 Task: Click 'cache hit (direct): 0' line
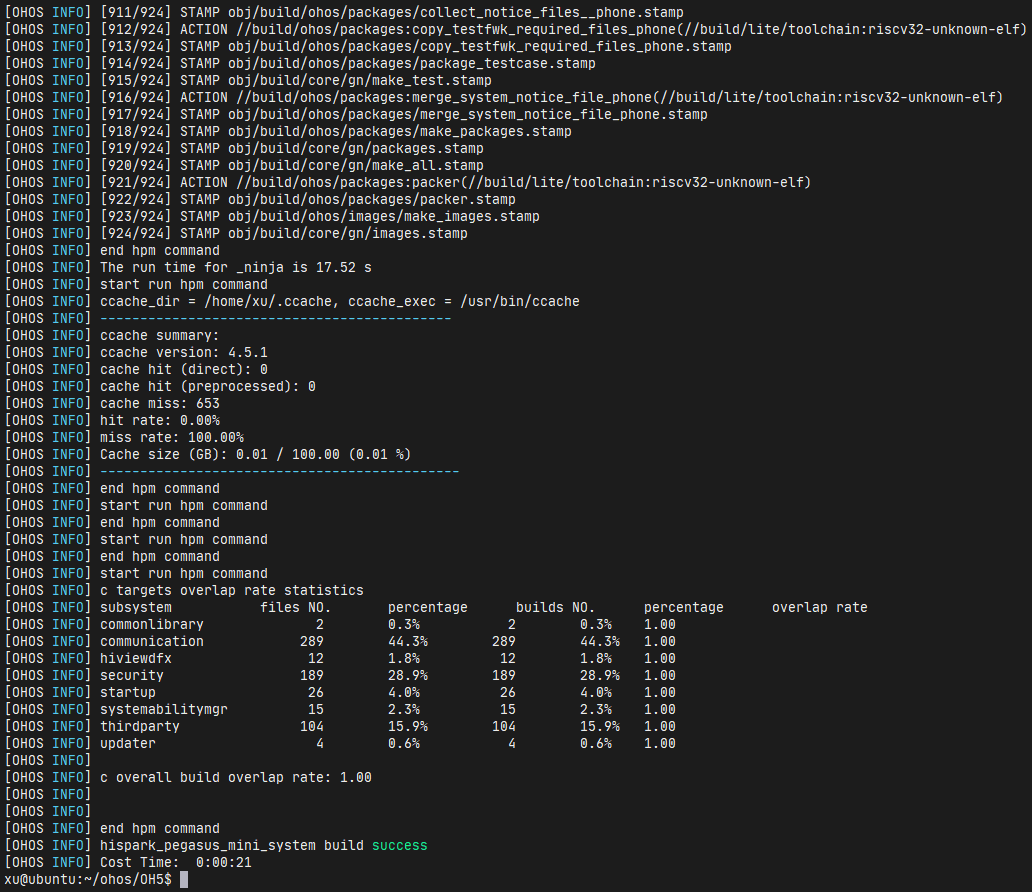(184, 369)
